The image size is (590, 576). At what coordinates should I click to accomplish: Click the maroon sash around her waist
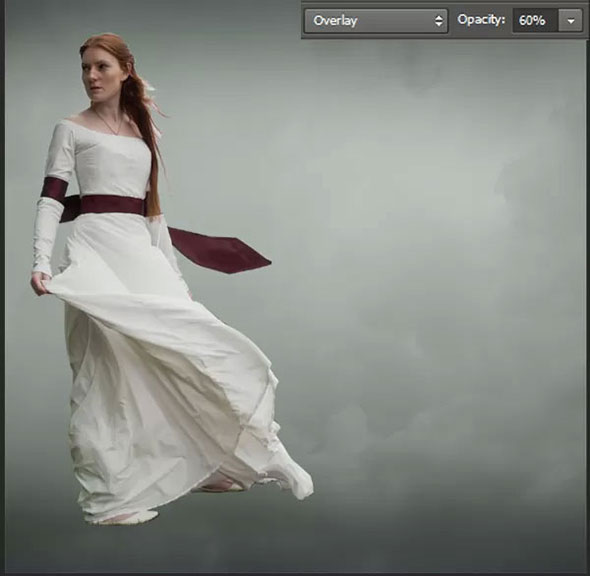[x=112, y=205]
